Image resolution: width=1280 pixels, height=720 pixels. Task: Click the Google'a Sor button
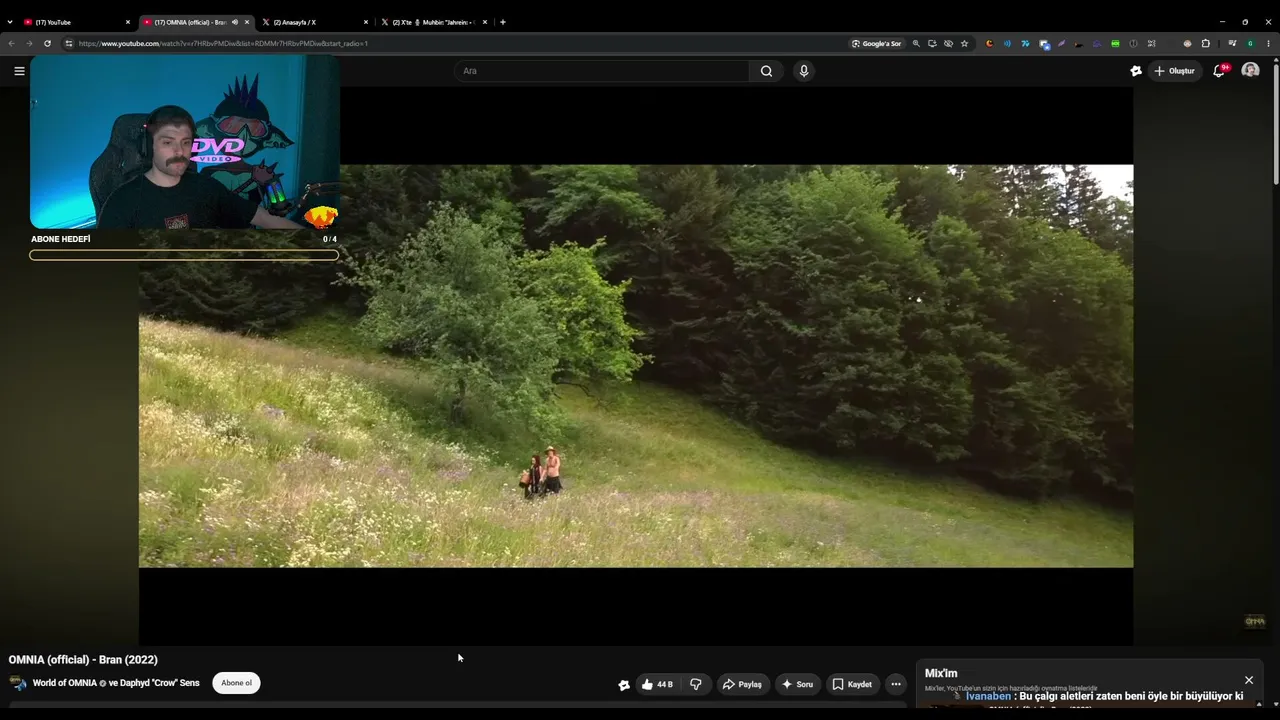(876, 43)
